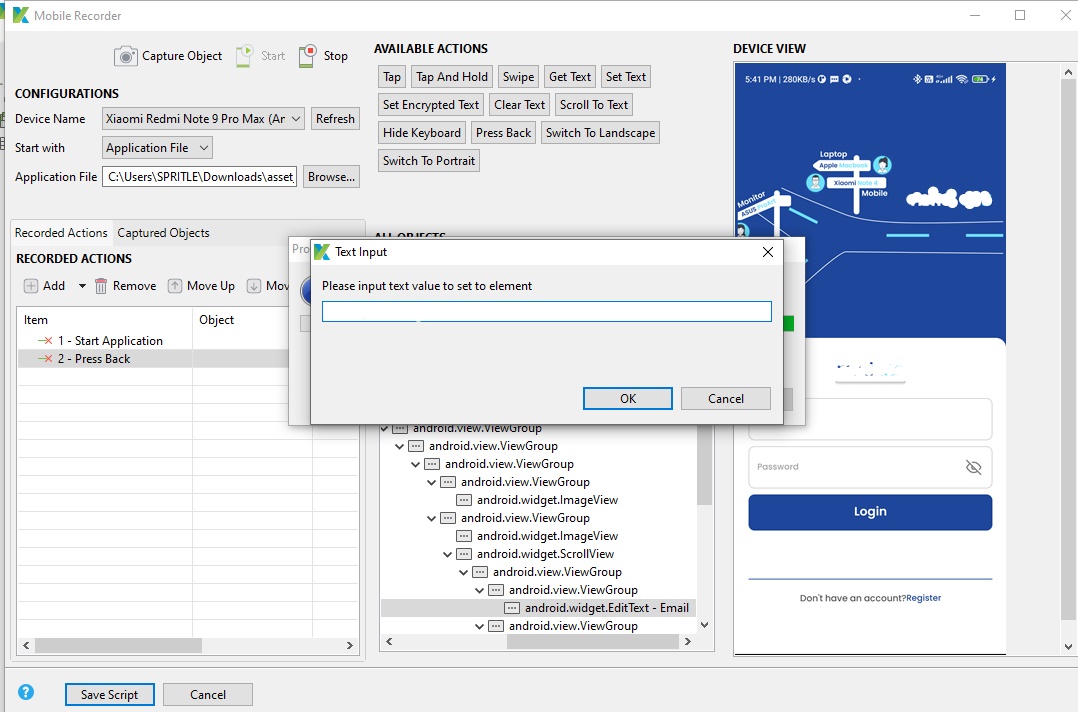This screenshot has height=712, width=1078.
Task: Click the Add action plus icon
Action: 31,286
